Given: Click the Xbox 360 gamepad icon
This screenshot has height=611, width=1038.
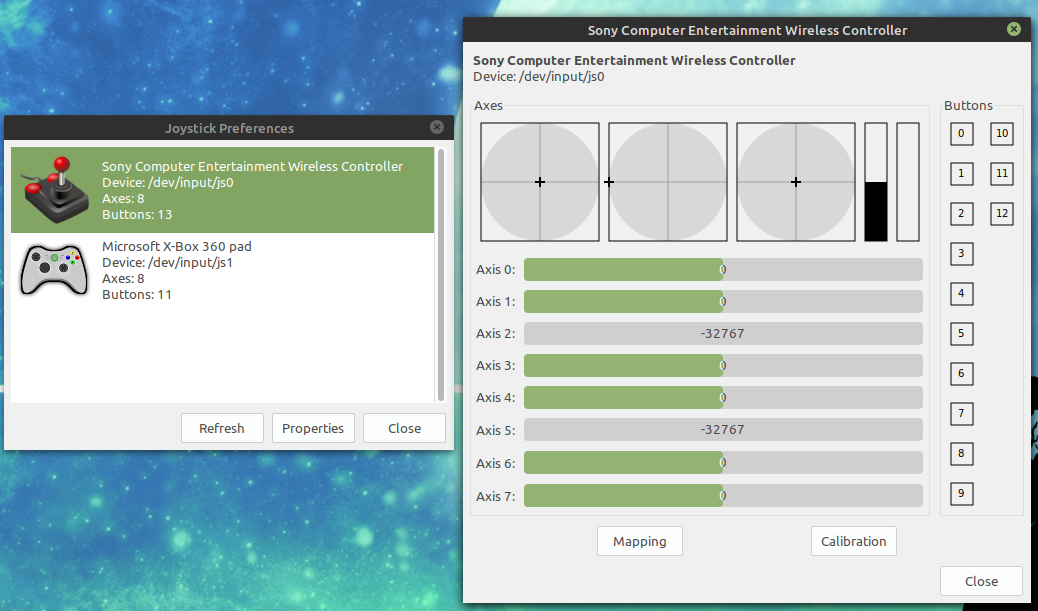Looking at the screenshot, I should [x=54, y=270].
